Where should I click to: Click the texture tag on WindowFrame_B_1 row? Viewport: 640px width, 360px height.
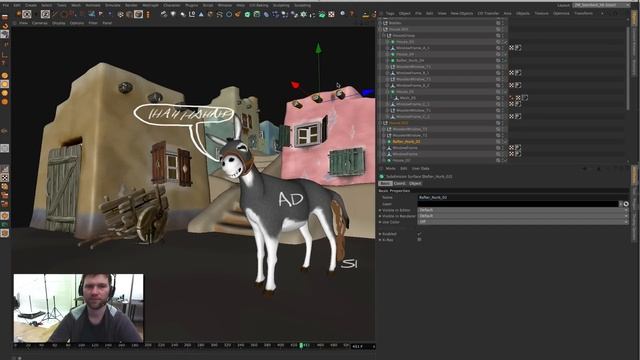point(518,73)
